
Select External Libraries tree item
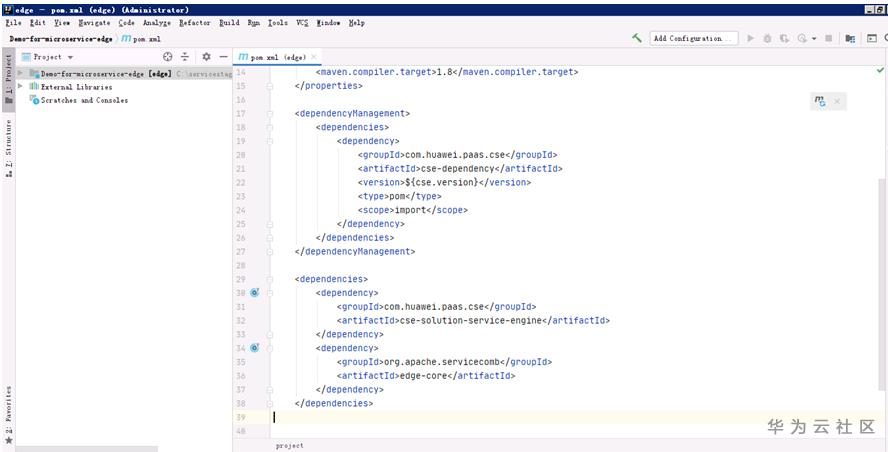[76, 87]
